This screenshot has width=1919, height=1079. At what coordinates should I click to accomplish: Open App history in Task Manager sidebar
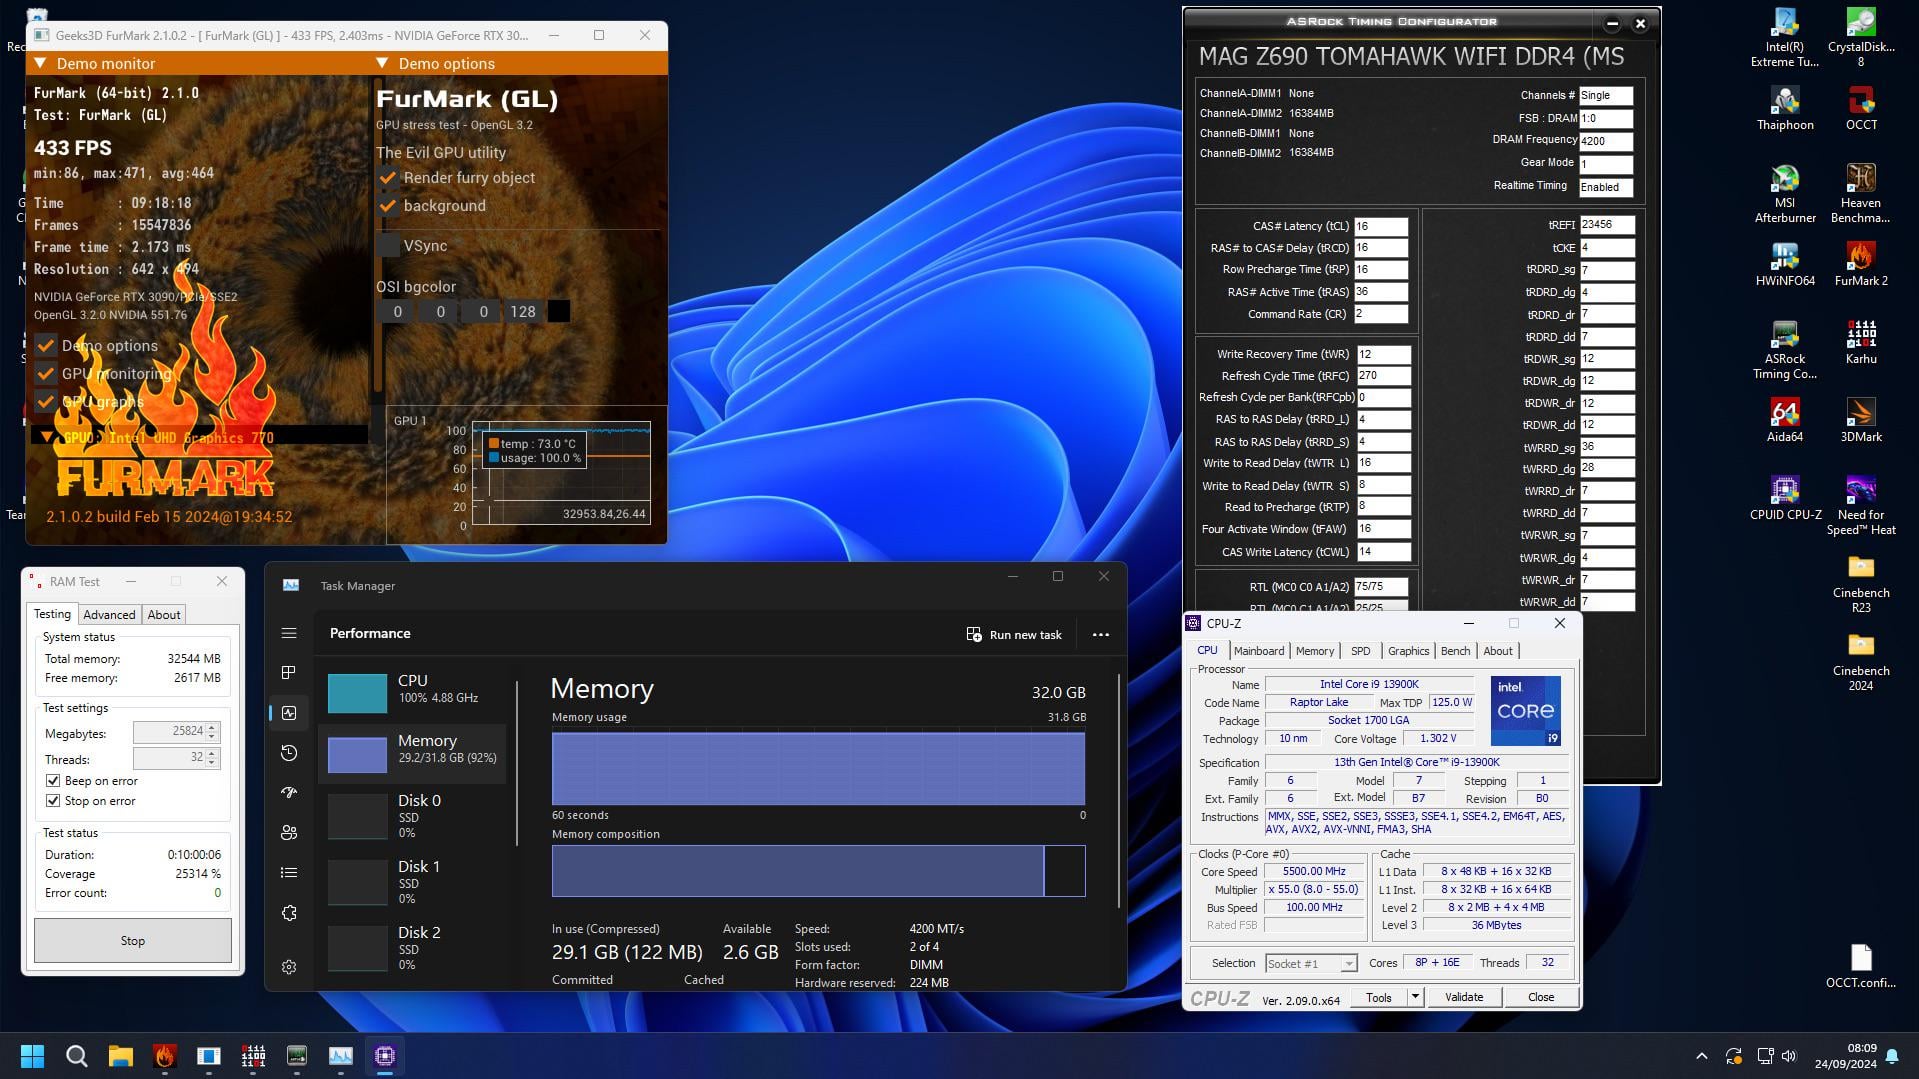point(289,753)
